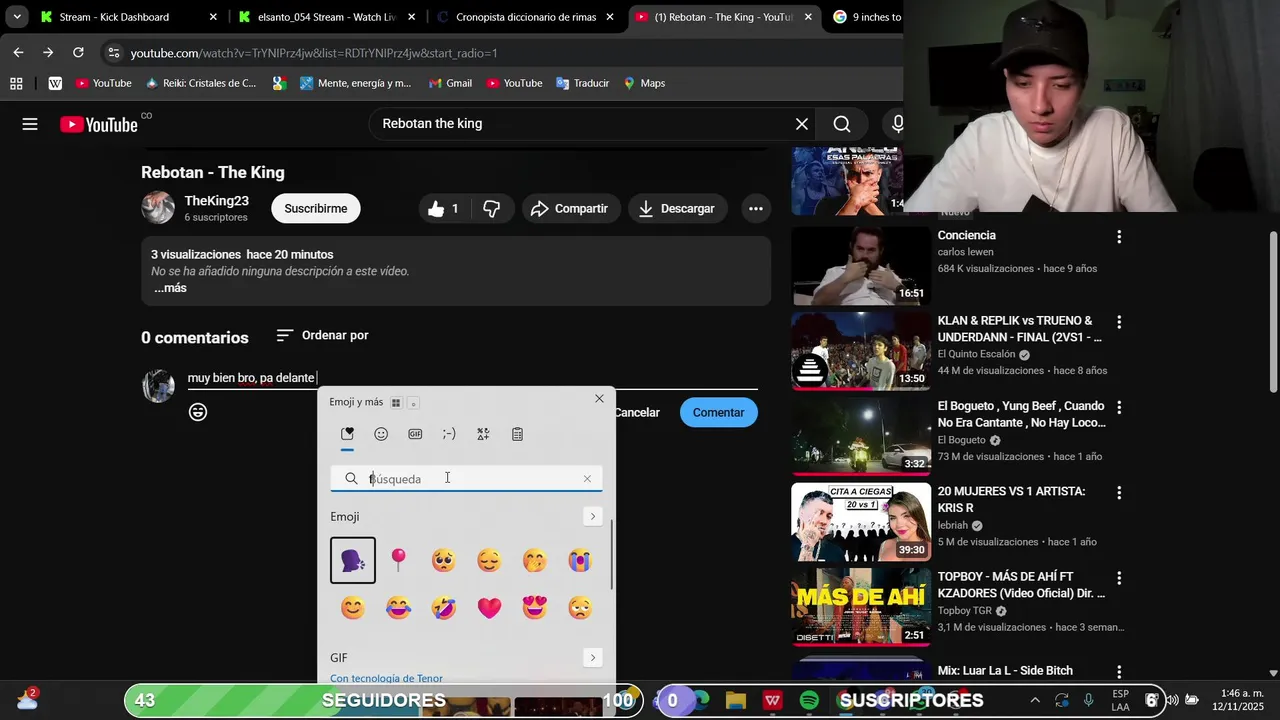Expand the Emoji section arrow
The width and height of the screenshot is (1280, 720).
[x=592, y=517]
